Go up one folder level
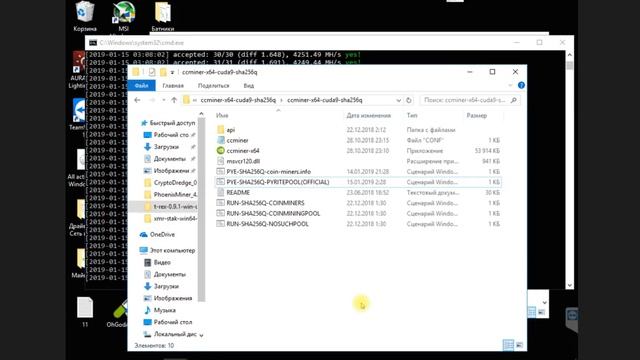The image size is (640, 360). [174, 100]
